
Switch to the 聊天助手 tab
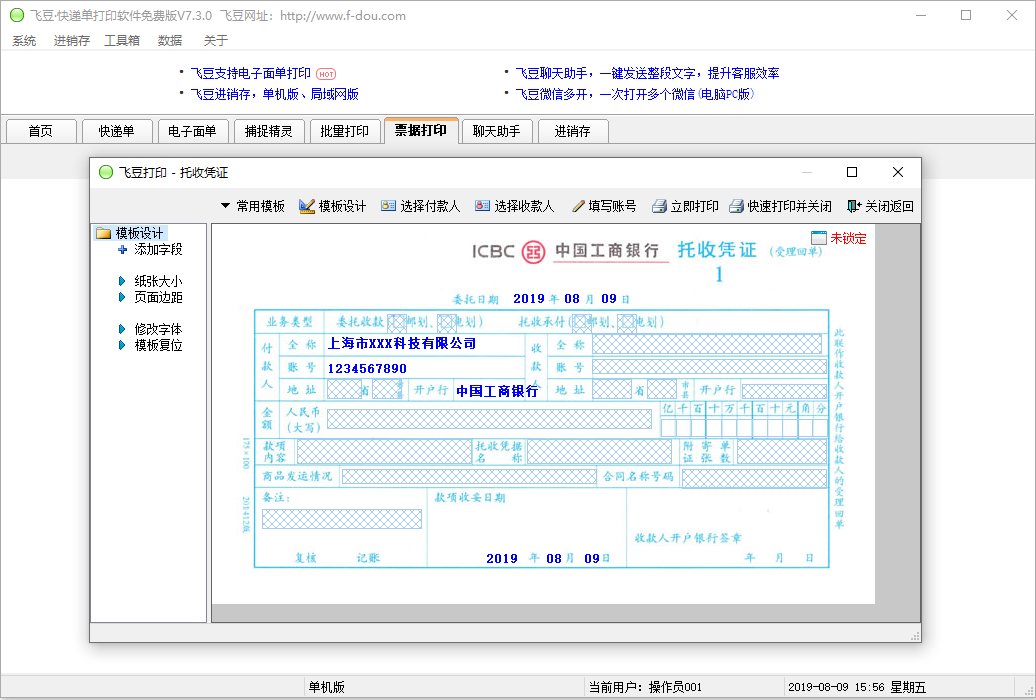click(497, 131)
